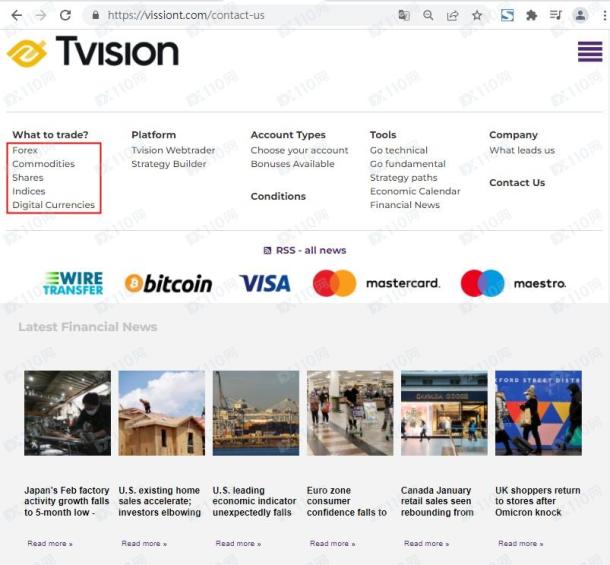The height and width of the screenshot is (565, 610).
Task: Click the share page icon
Action: [x=452, y=16]
